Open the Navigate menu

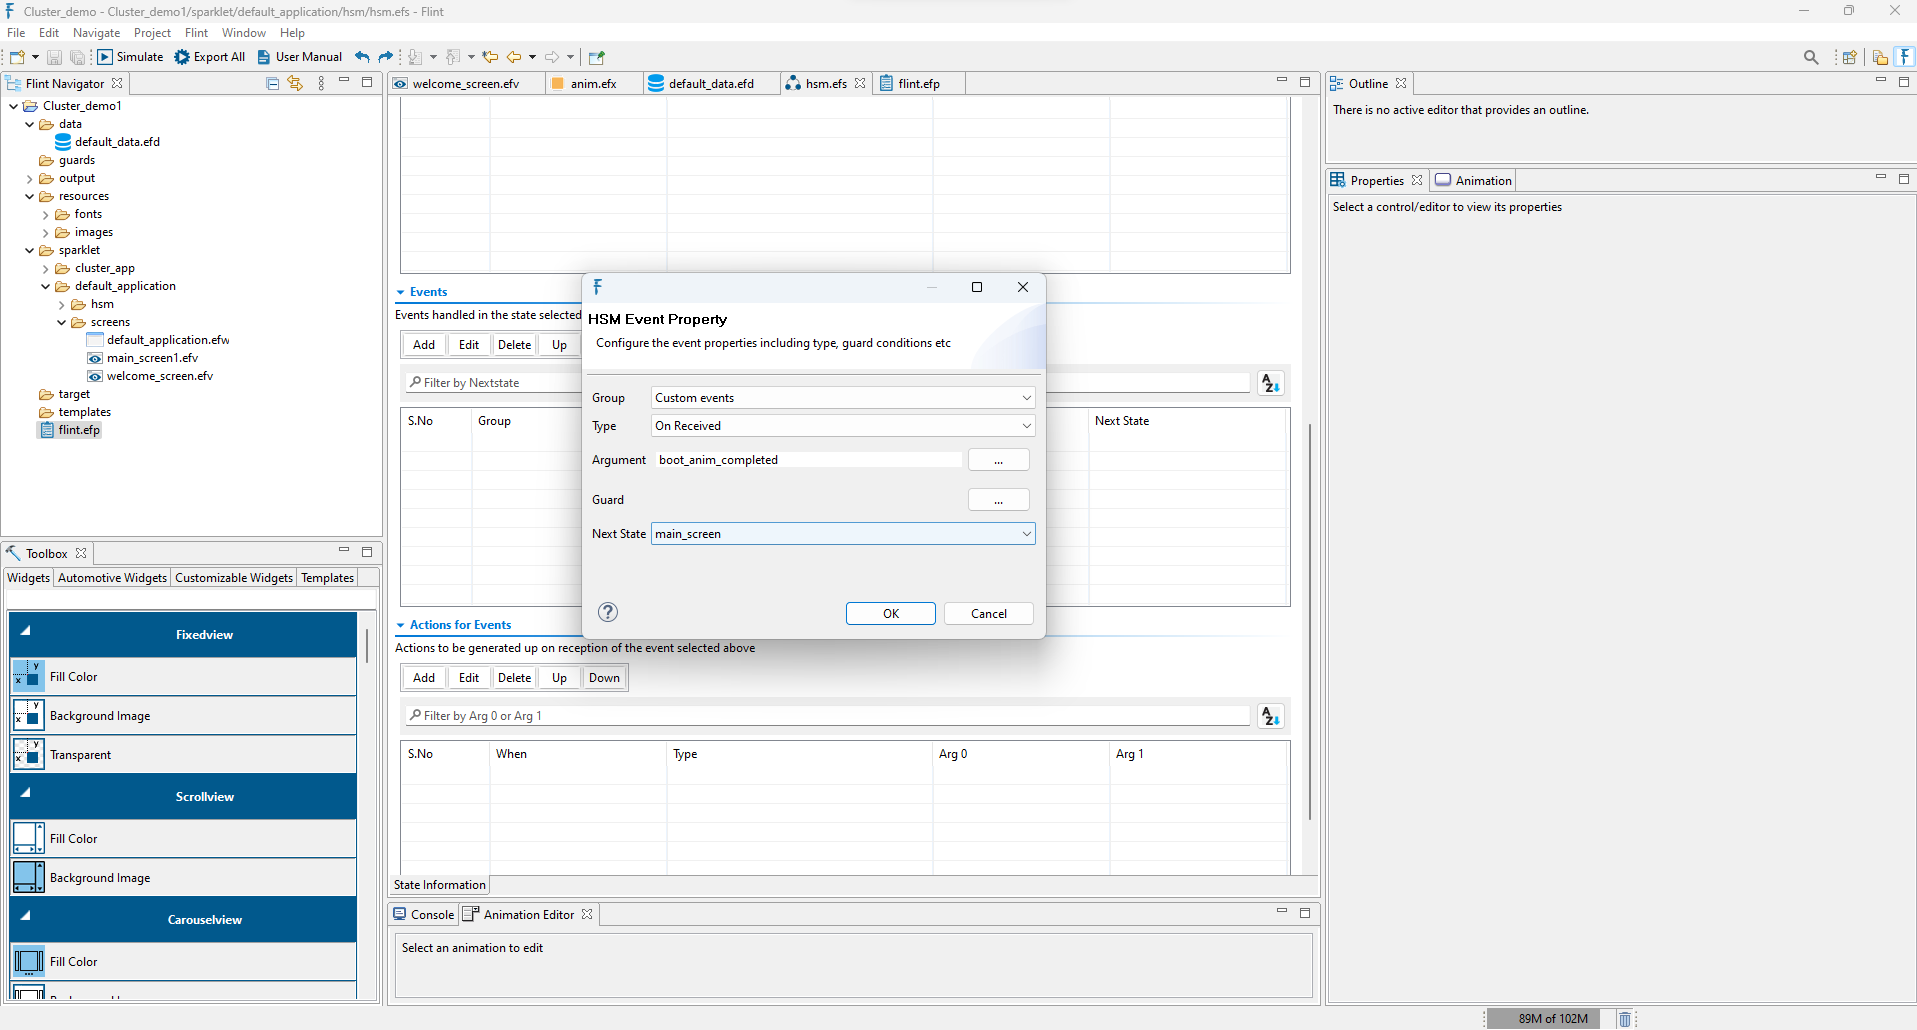point(96,33)
